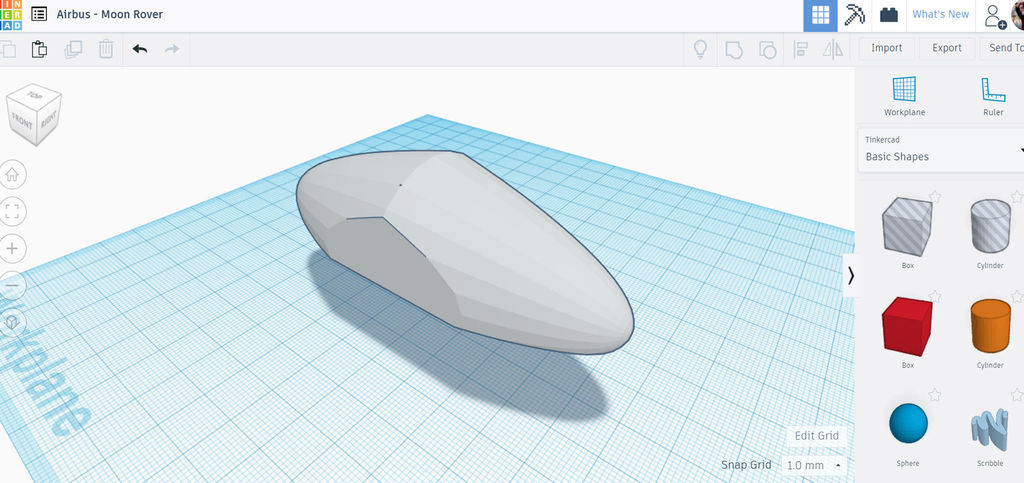Click the Group shapes icon
Viewport: 1024px width, 483px height.
pyautogui.click(x=734, y=50)
